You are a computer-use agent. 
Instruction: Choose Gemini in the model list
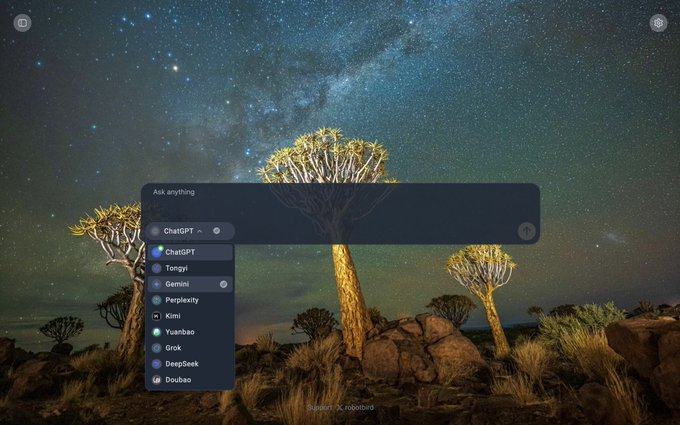coord(190,284)
